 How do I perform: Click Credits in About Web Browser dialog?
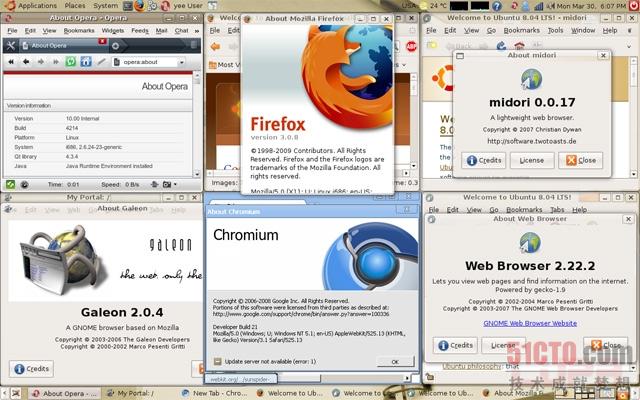455,345
